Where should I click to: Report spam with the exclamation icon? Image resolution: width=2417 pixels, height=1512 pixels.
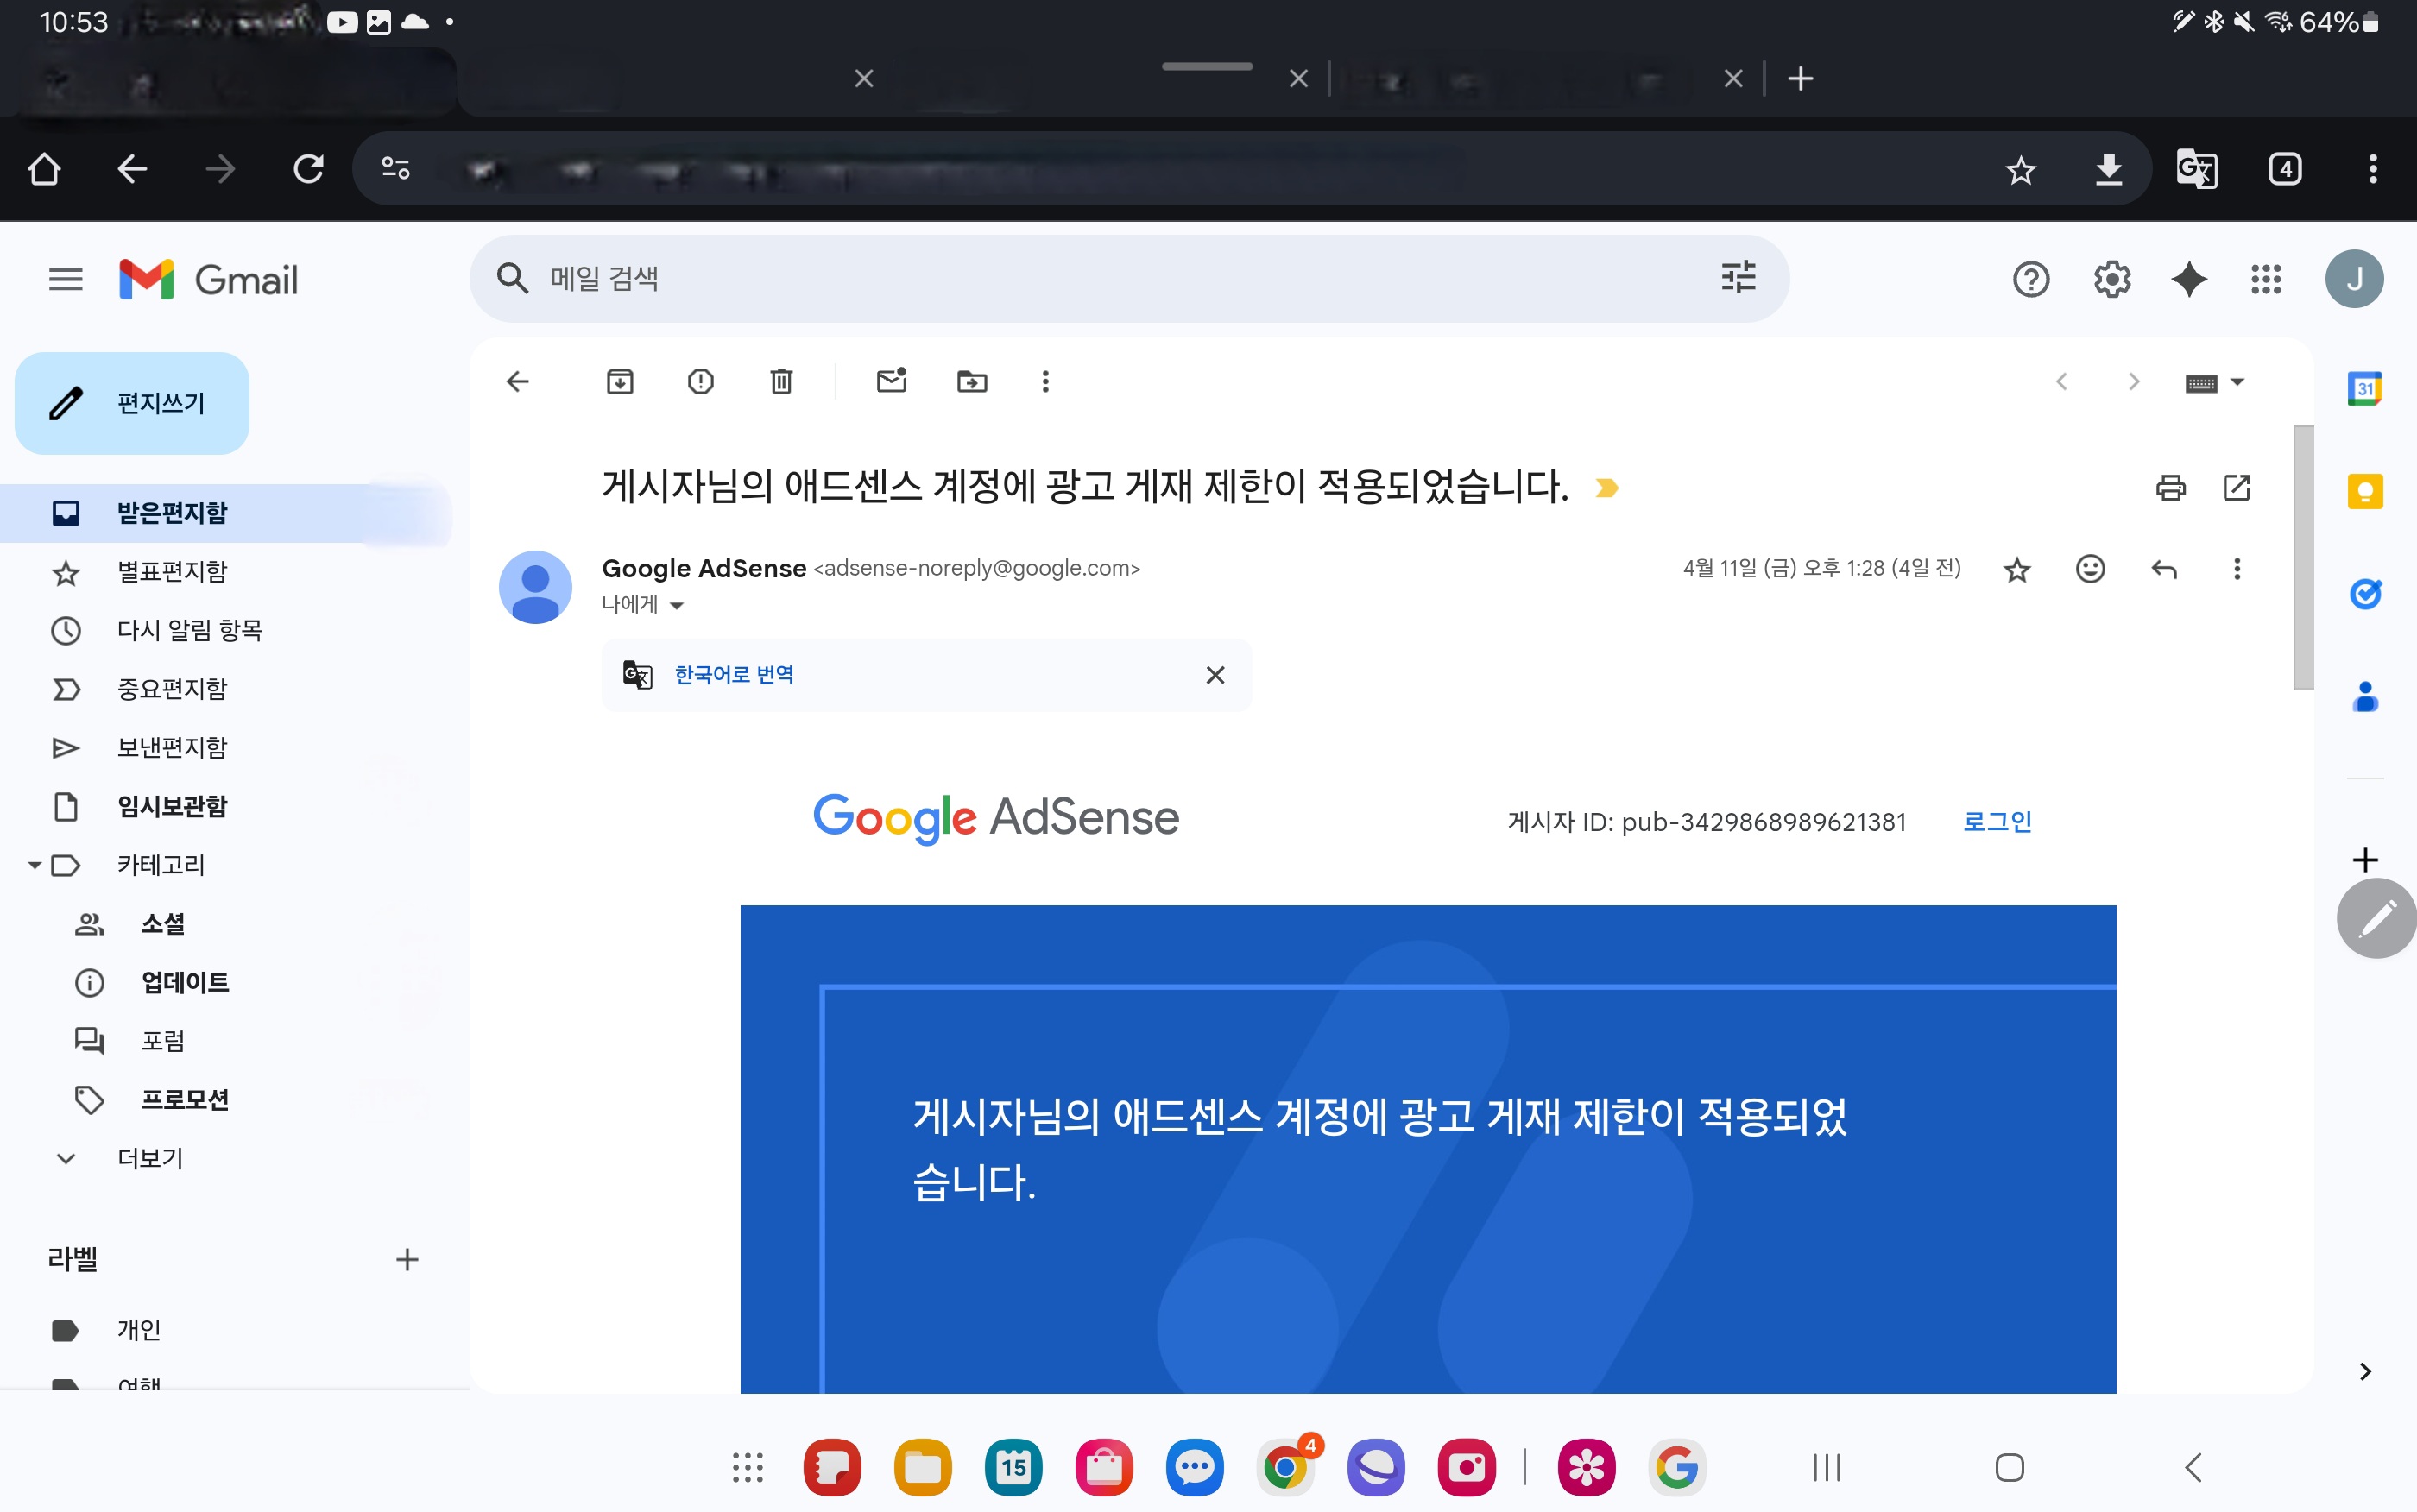click(700, 382)
